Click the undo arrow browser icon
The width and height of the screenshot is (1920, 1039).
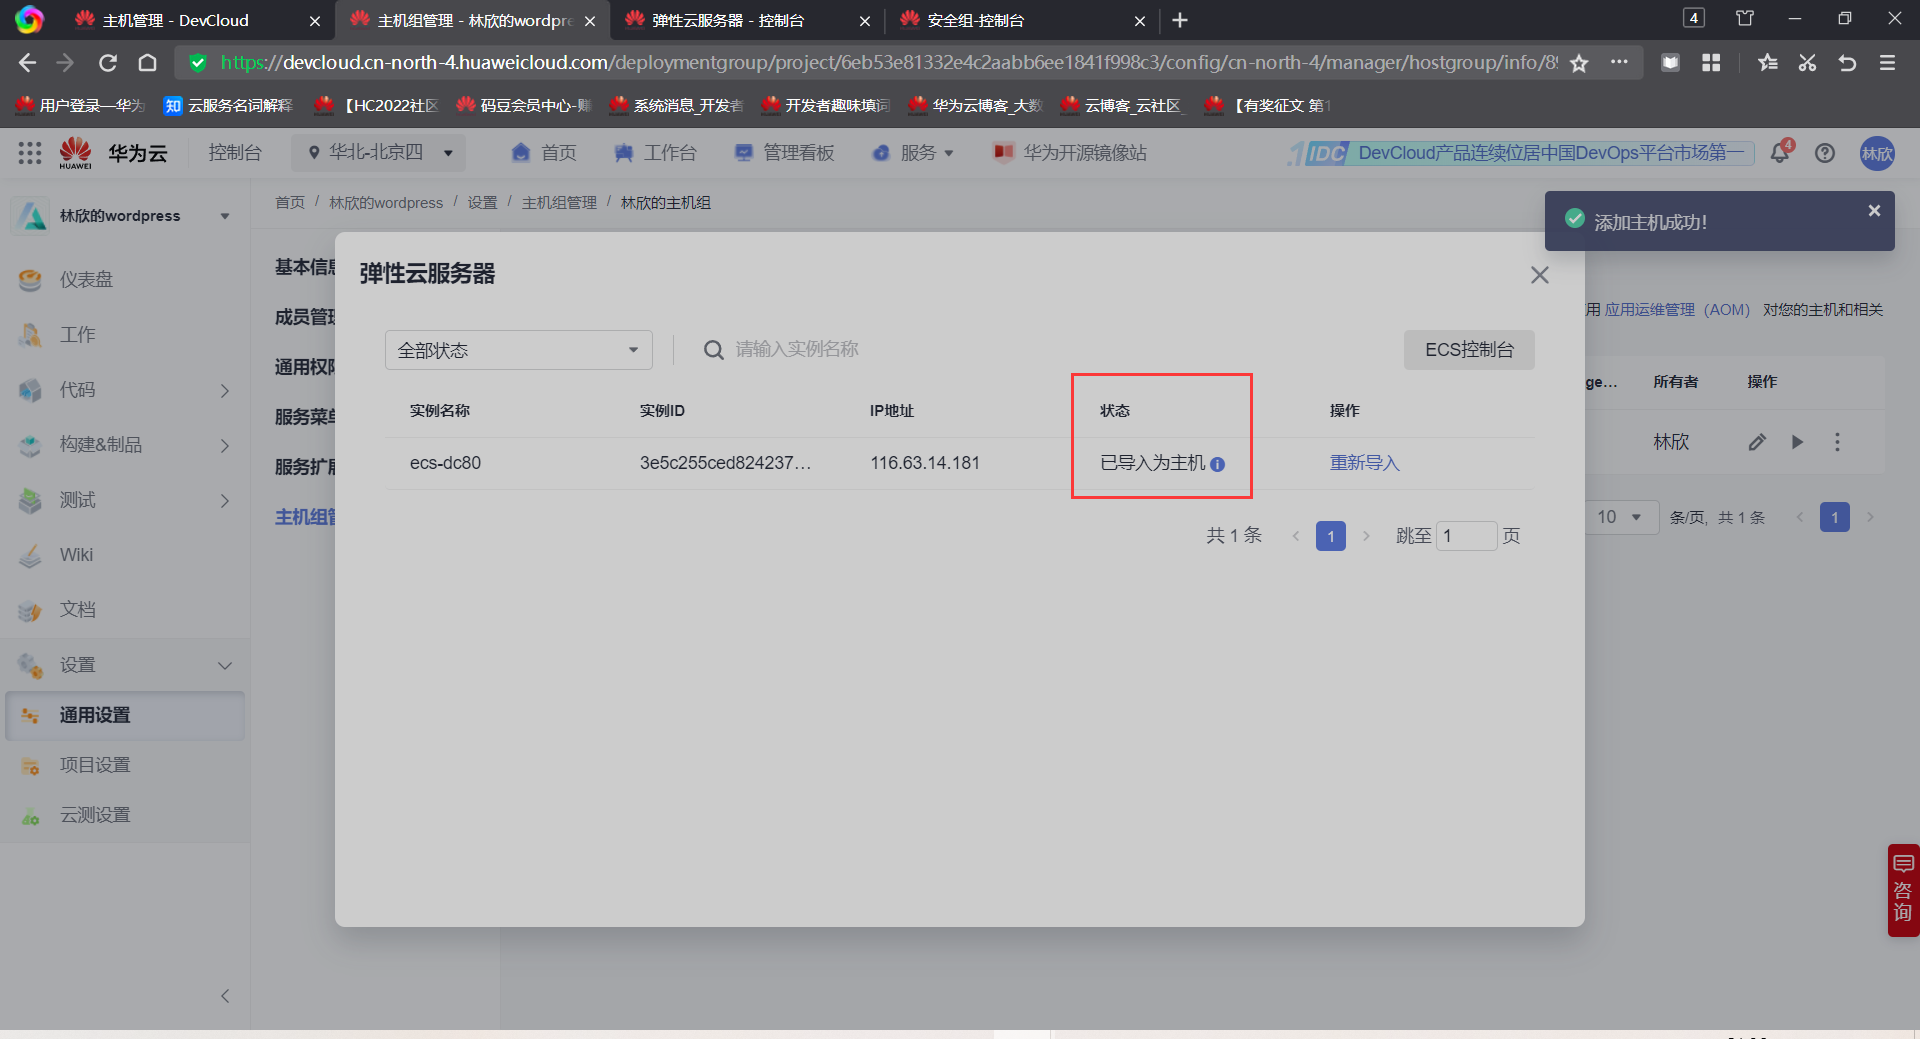(x=1847, y=63)
